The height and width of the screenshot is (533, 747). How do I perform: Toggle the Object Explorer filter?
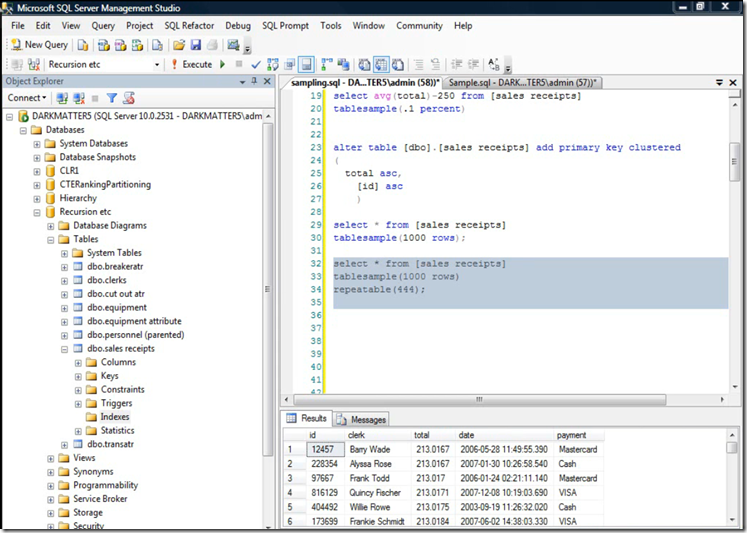point(112,98)
